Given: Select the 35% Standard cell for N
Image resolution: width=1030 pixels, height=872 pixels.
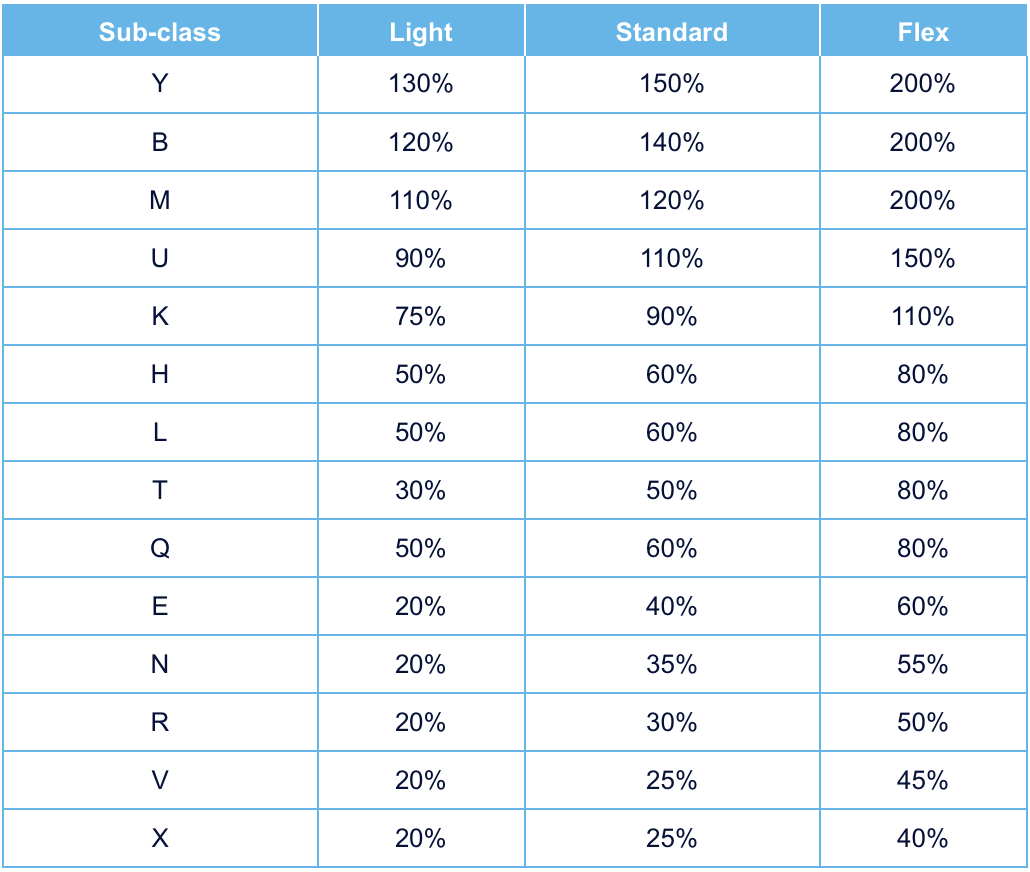Looking at the screenshot, I should [x=672, y=664].
